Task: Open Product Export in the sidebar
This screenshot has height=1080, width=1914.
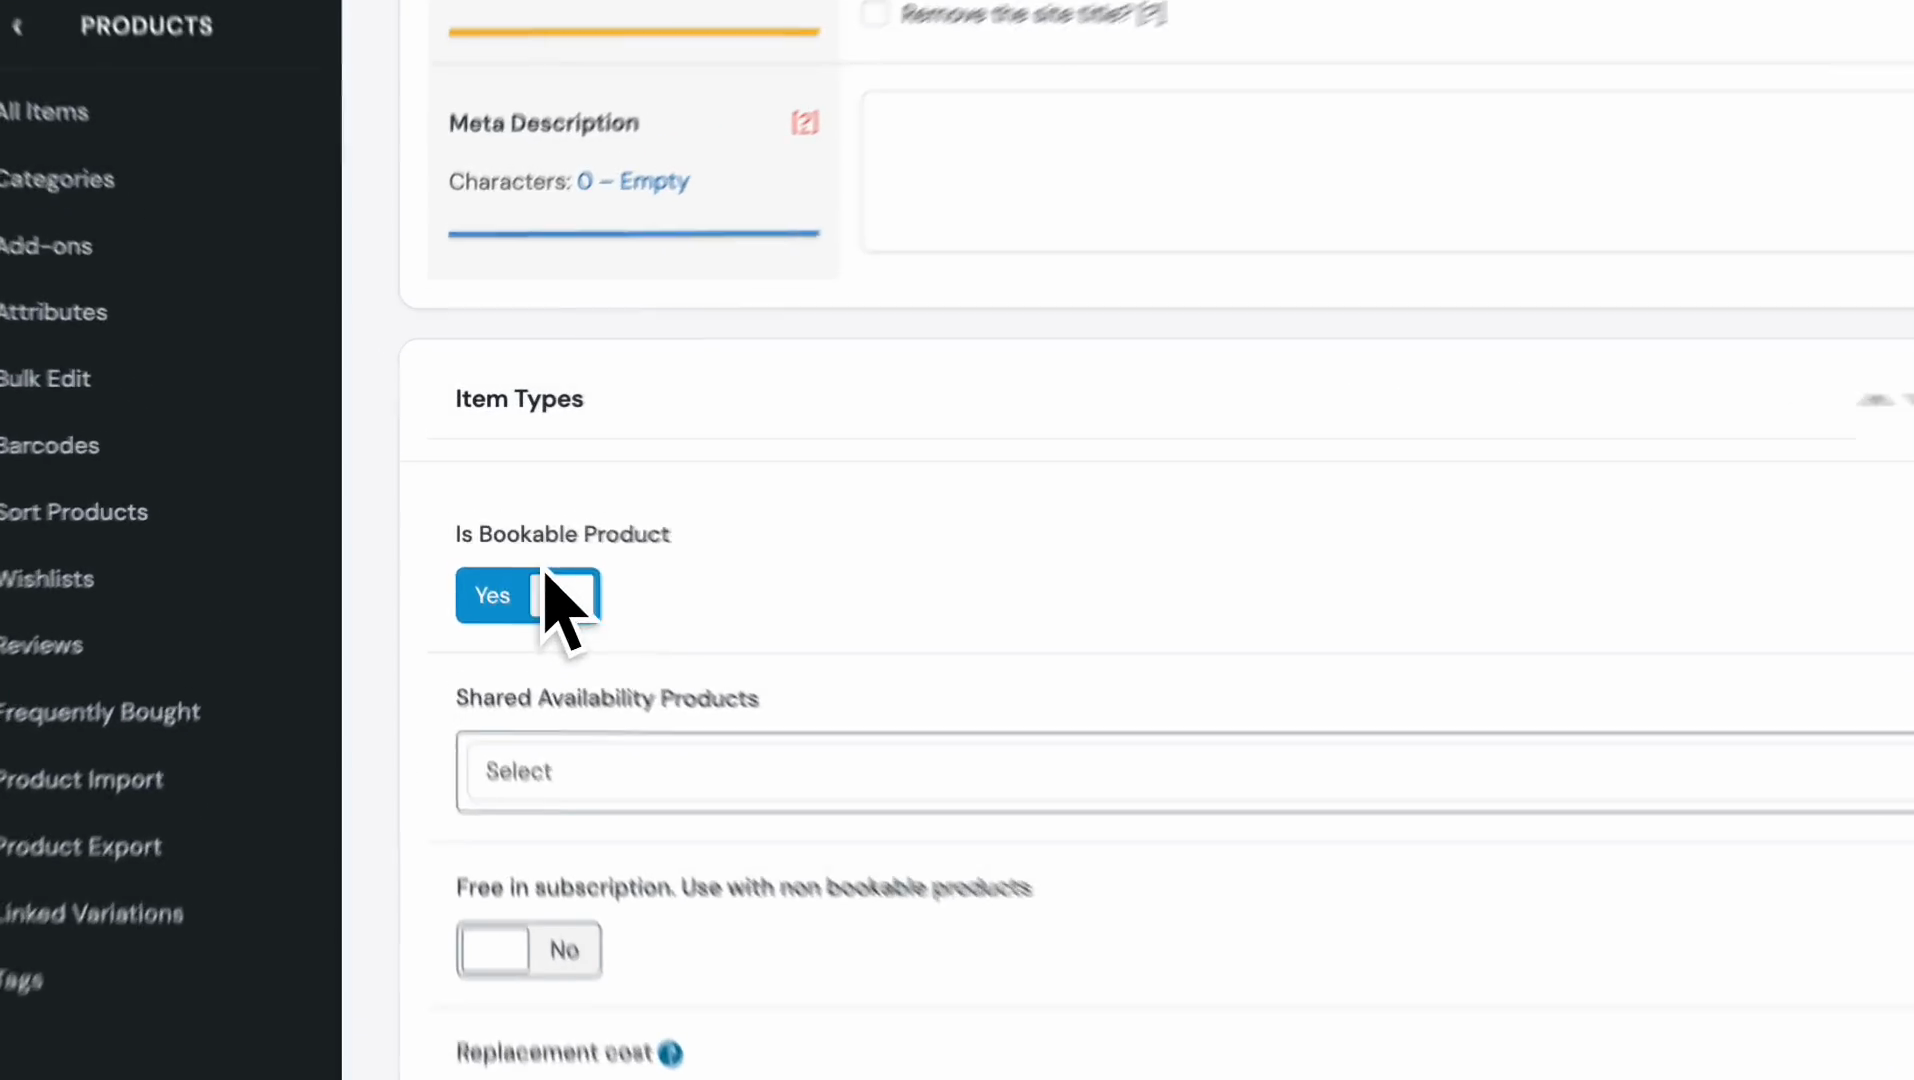Action: point(80,847)
